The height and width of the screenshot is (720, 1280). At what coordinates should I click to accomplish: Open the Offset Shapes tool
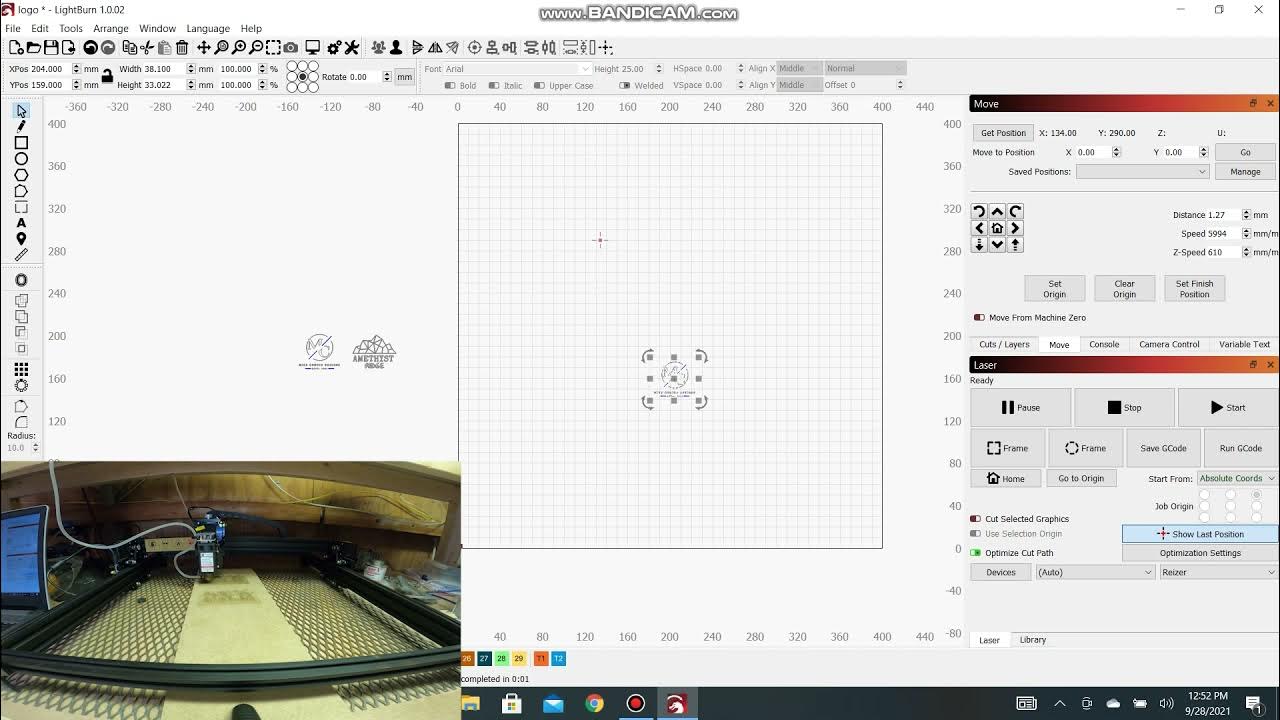coord(21,280)
